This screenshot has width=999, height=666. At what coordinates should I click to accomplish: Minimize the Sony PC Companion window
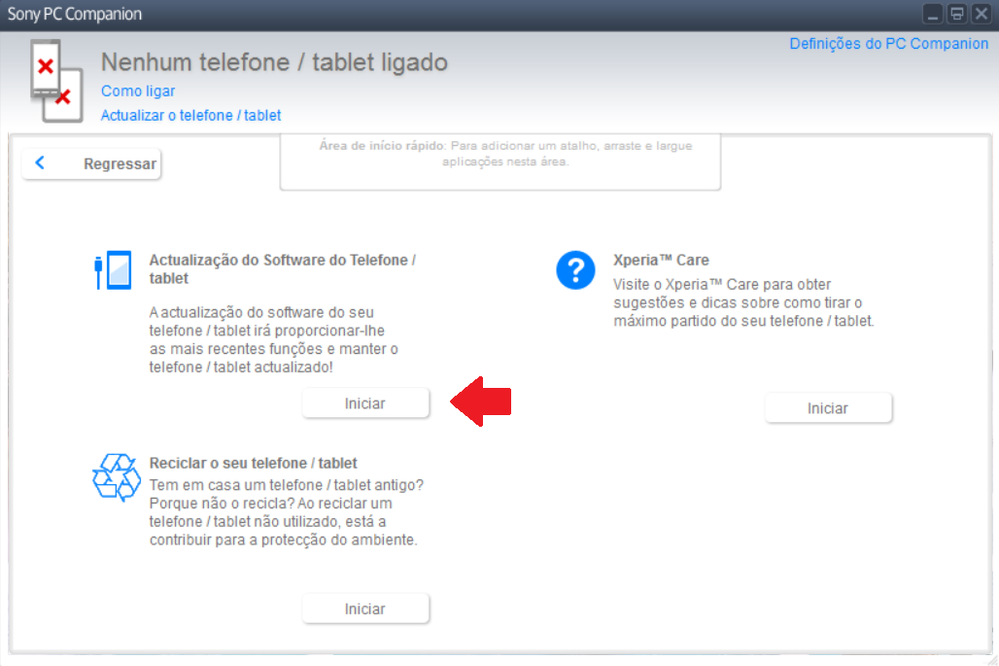933,14
